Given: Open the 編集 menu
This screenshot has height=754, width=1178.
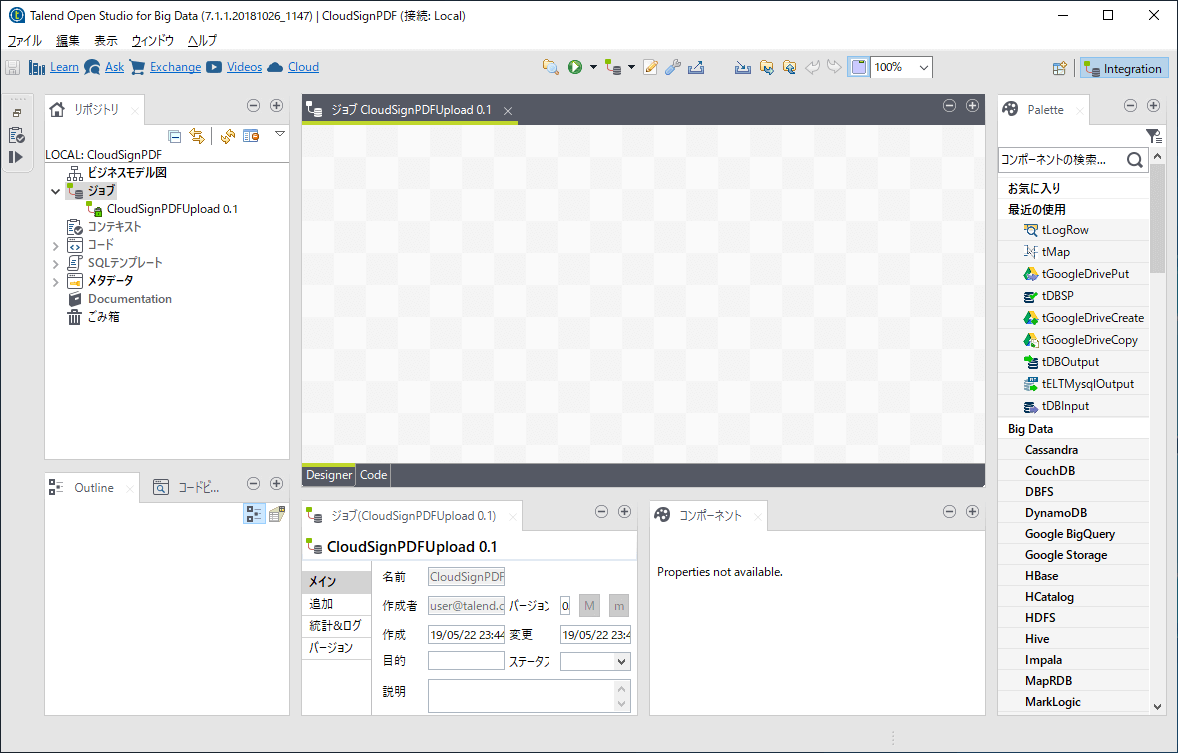Looking at the screenshot, I should pos(68,41).
